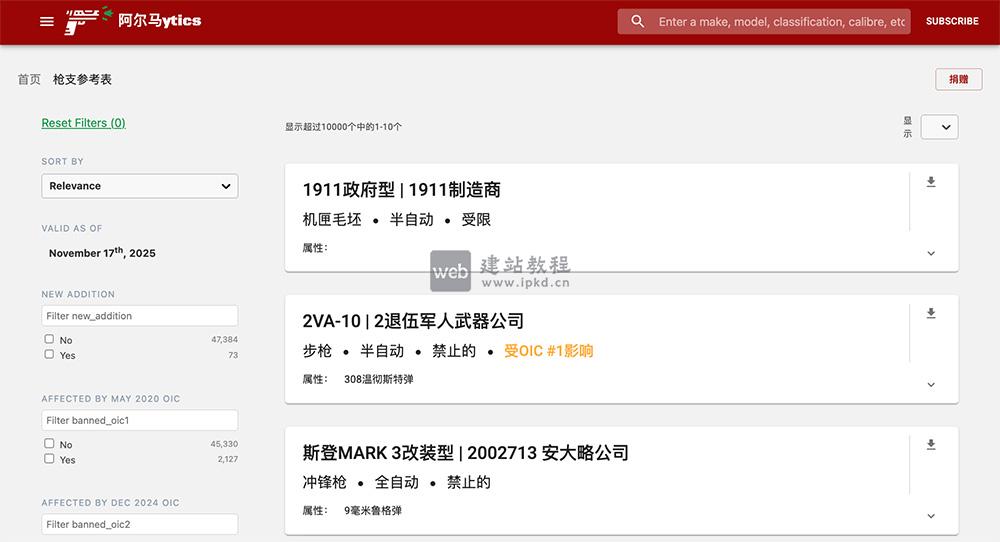This screenshot has height=542, width=1000.
Task: Click the 受OIC #1影响 tag
Action: point(548,351)
